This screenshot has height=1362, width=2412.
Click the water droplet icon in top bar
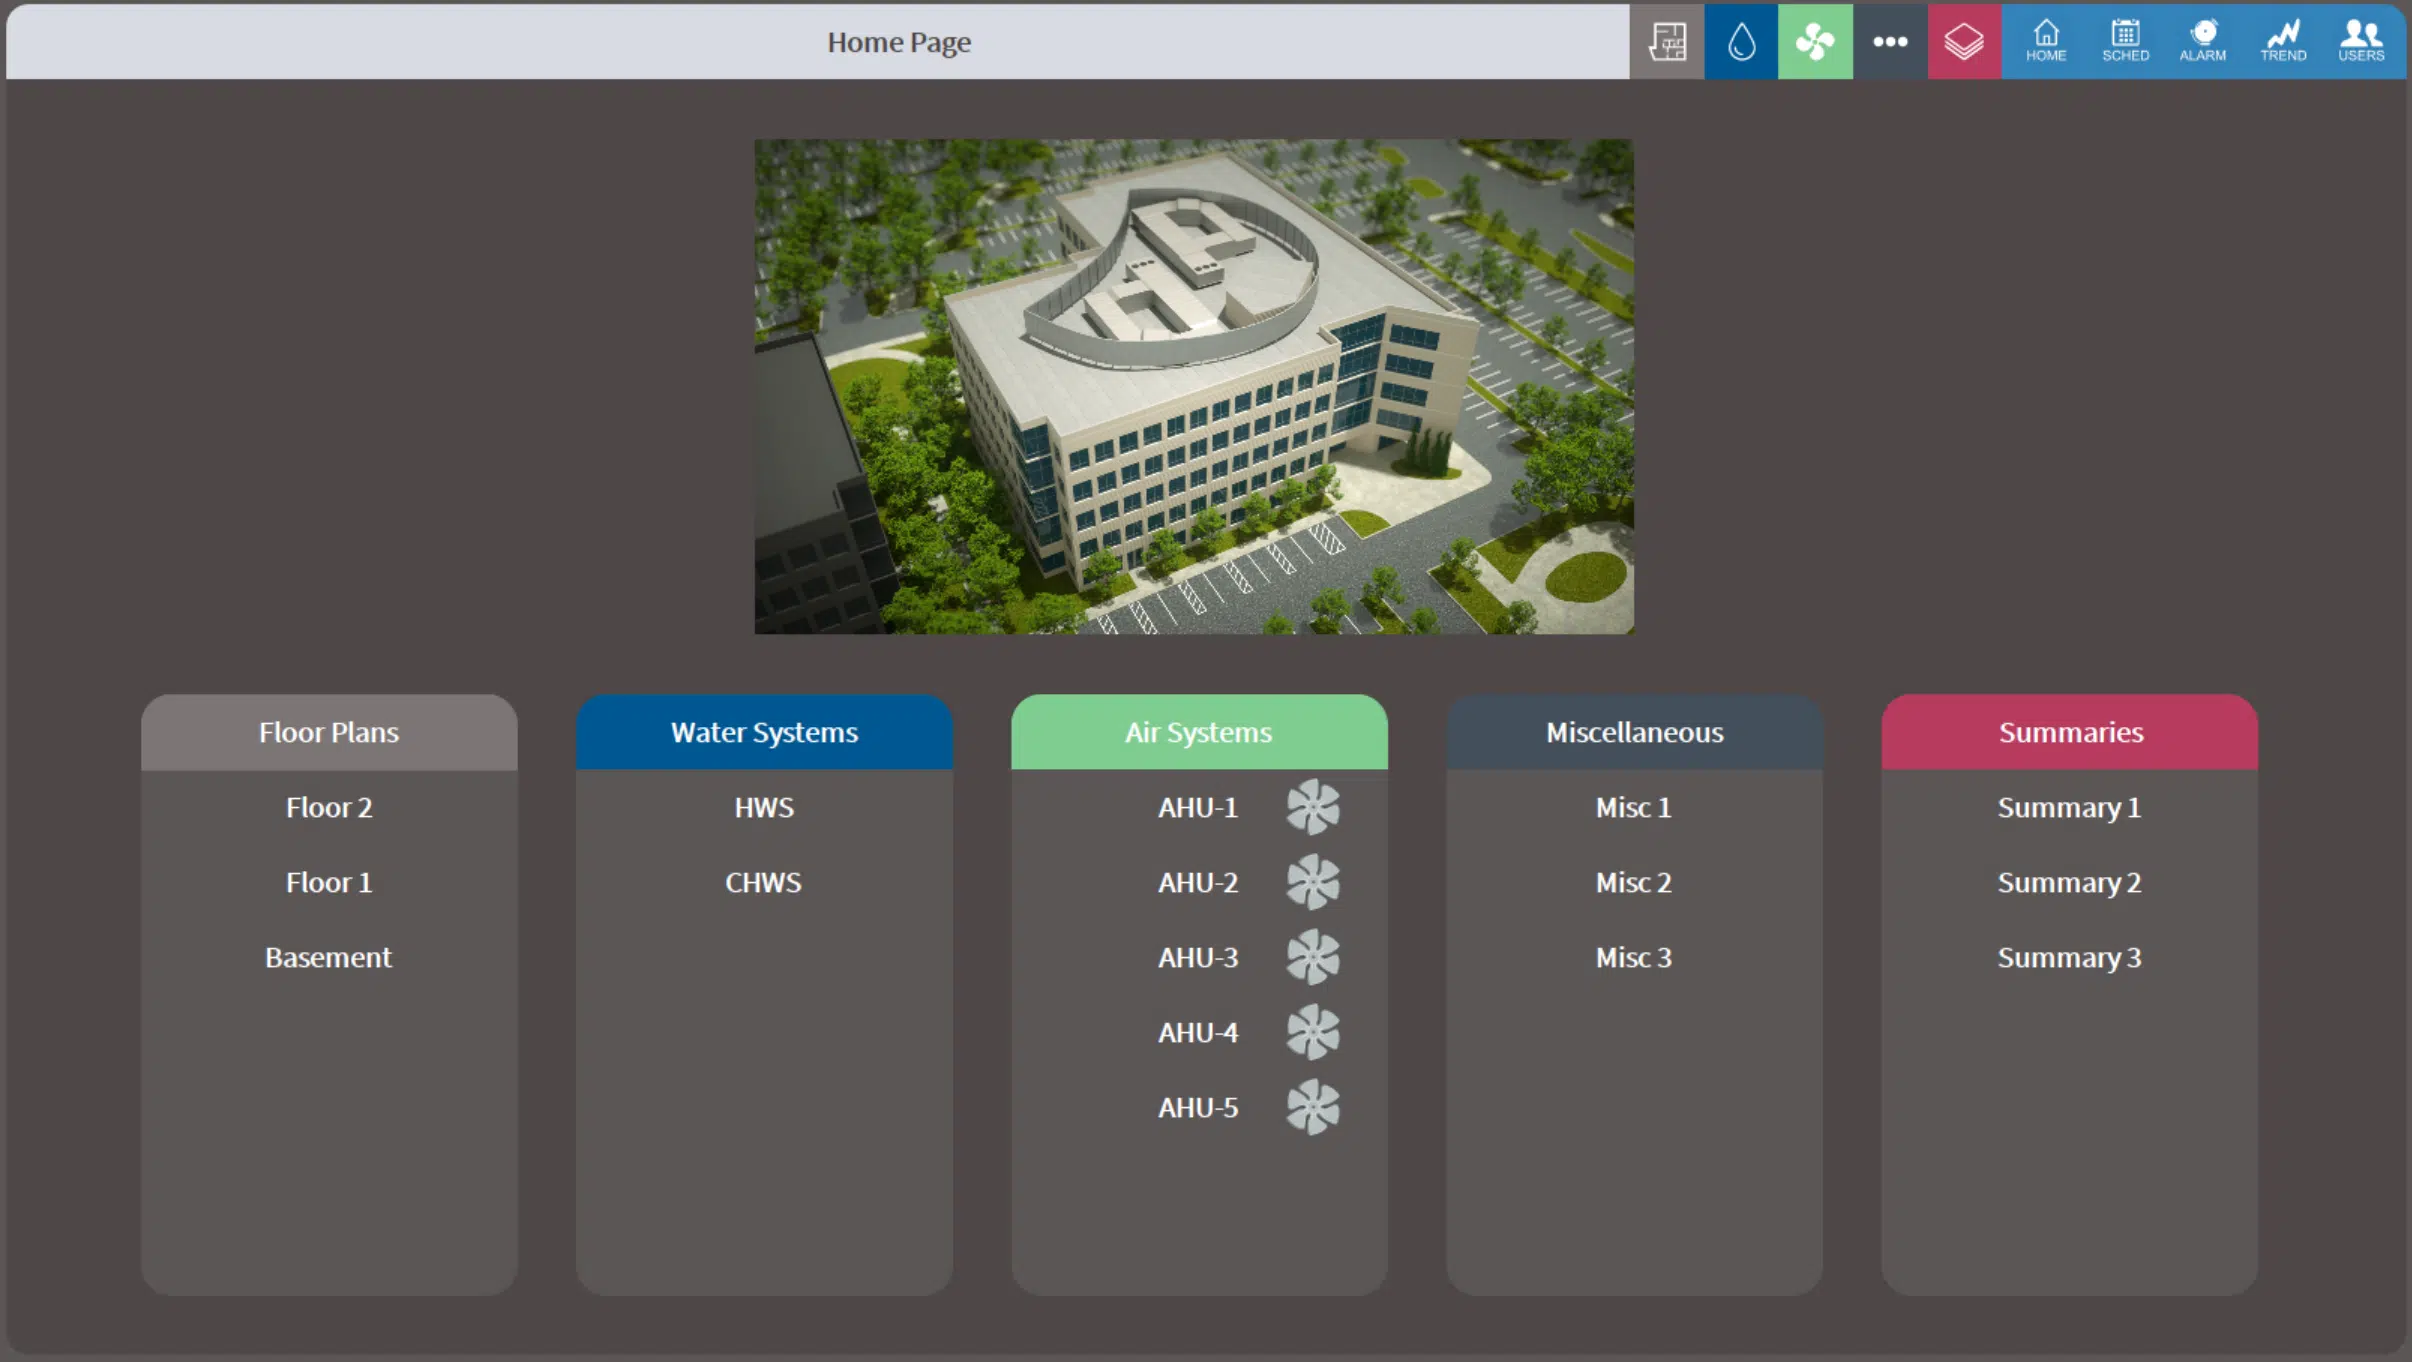(x=1741, y=42)
